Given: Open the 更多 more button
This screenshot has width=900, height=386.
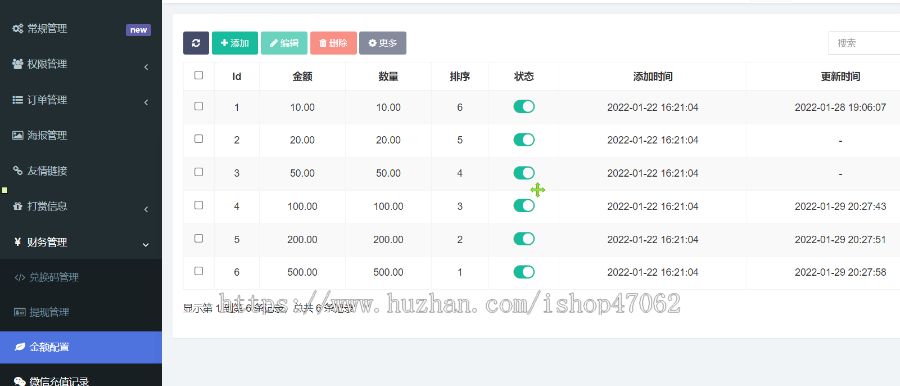Looking at the screenshot, I should (383, 43).
